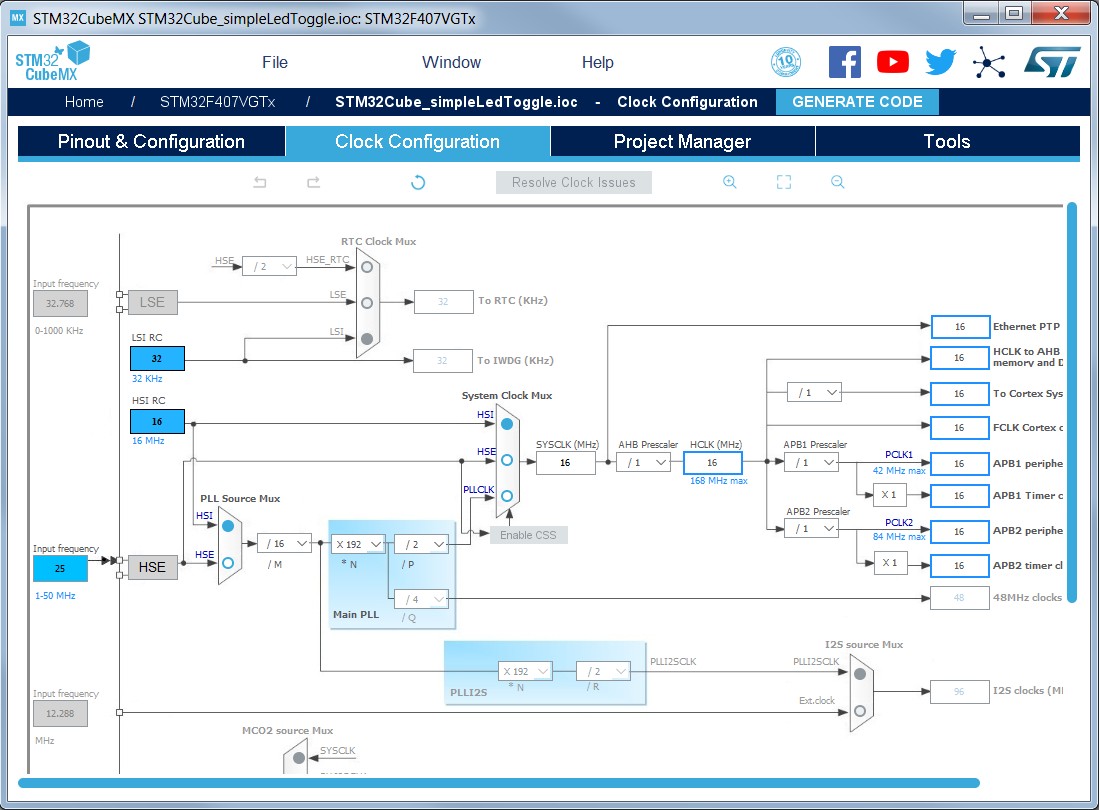This screenshot has height=810, width=1100.
Task: Select PLLI2SCLK in I2S source Mux
Action: point(860,674)
